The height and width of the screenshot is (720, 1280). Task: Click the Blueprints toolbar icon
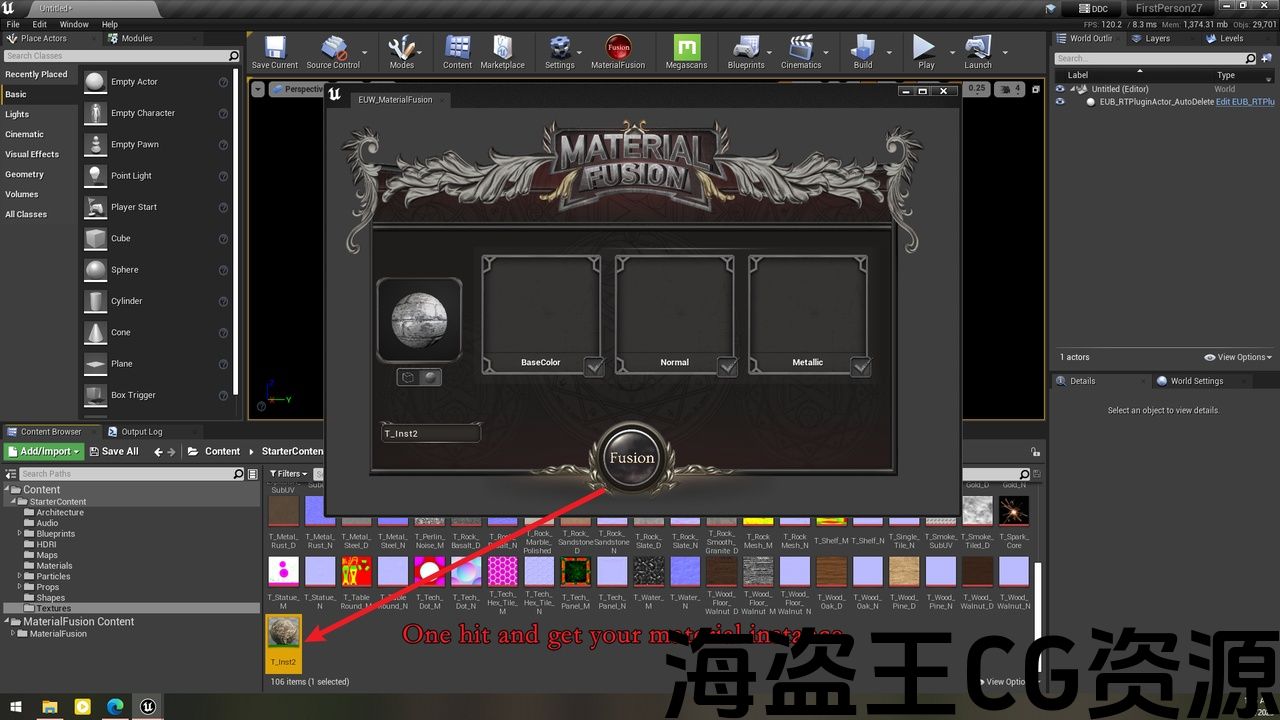[746, 50]
